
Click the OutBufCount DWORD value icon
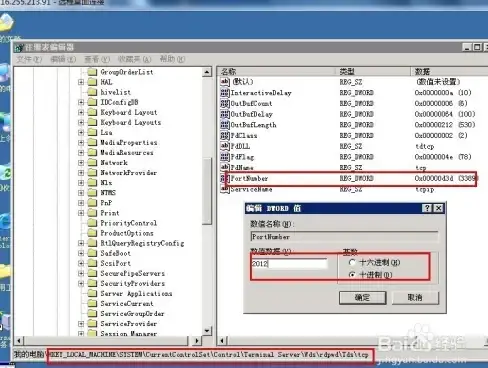click(225, 103)
